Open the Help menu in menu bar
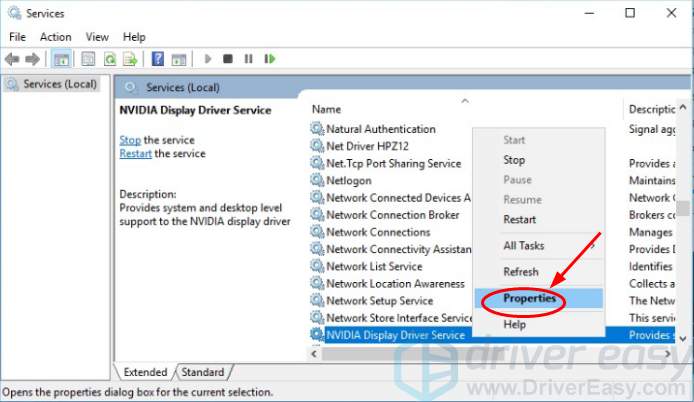 [x=134, y=37]
